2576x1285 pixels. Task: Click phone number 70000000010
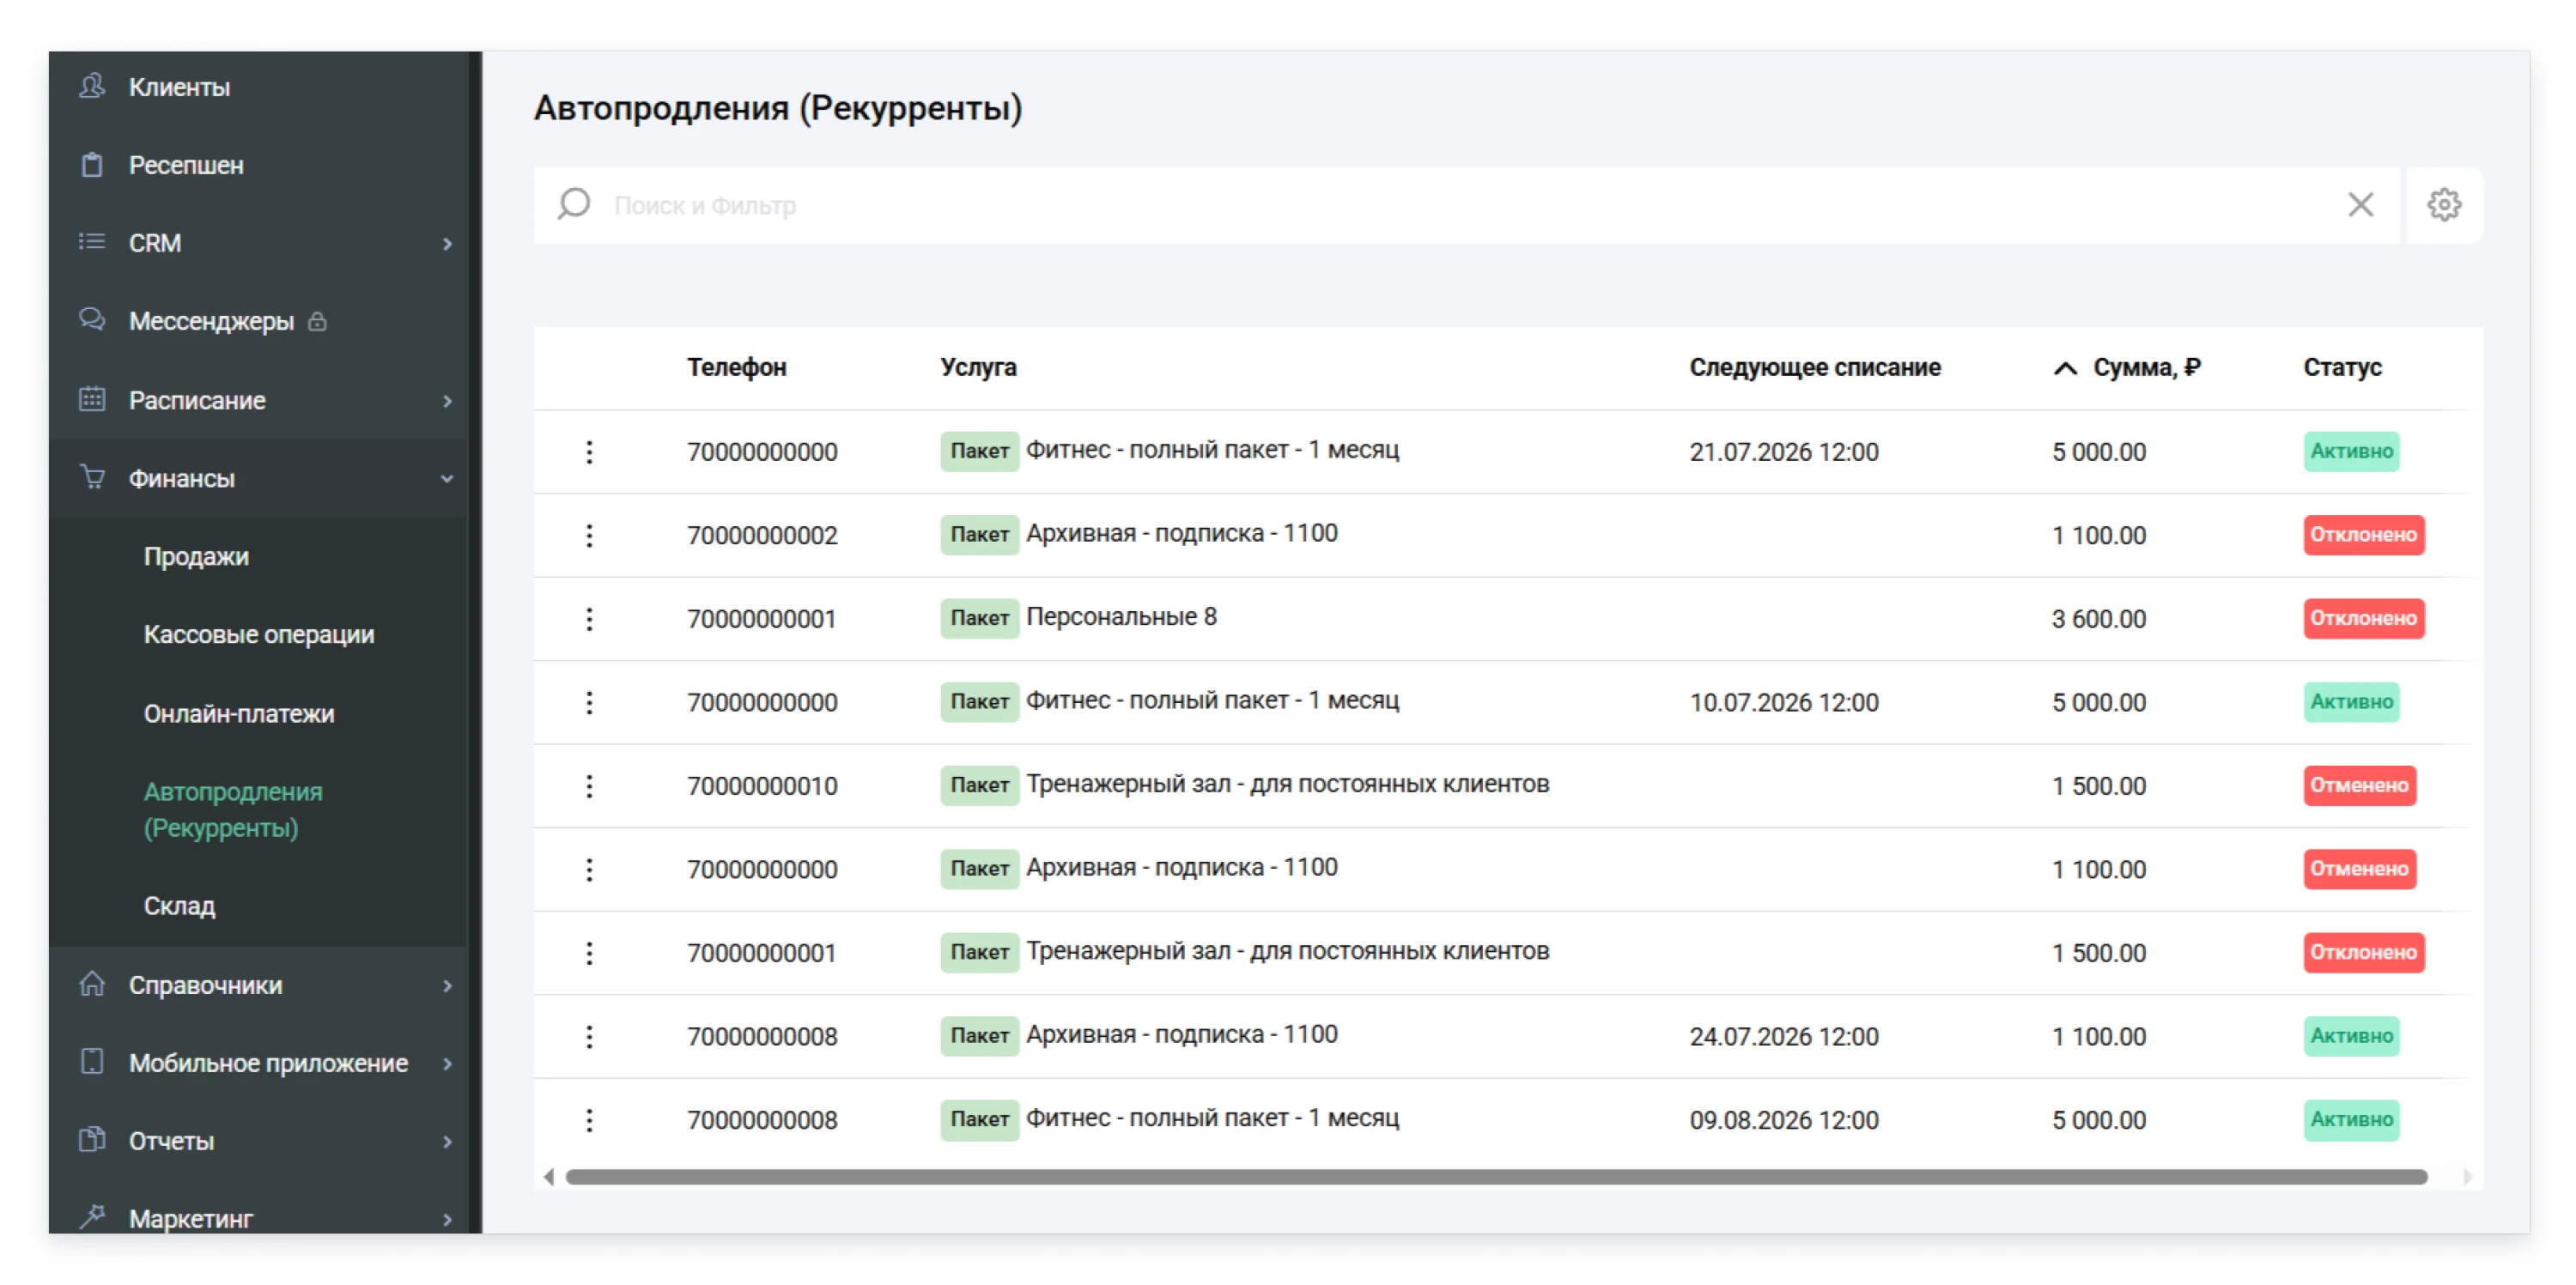[x=761, y=786]
